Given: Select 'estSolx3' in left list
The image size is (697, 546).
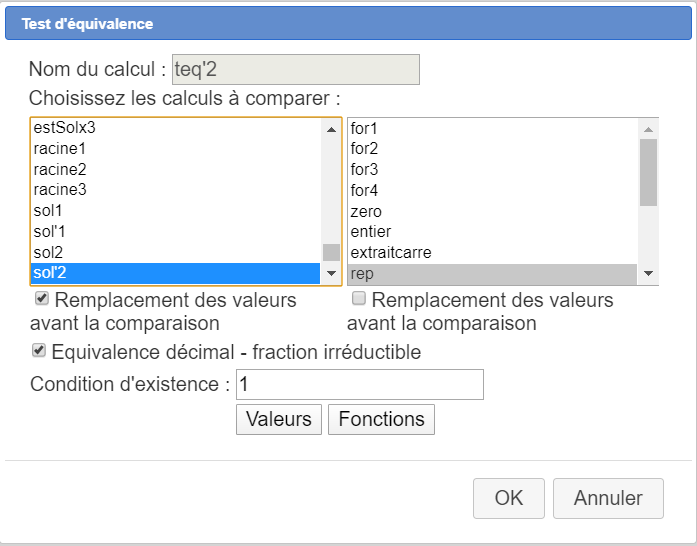Looking at the screenshot, I should 64,128.
